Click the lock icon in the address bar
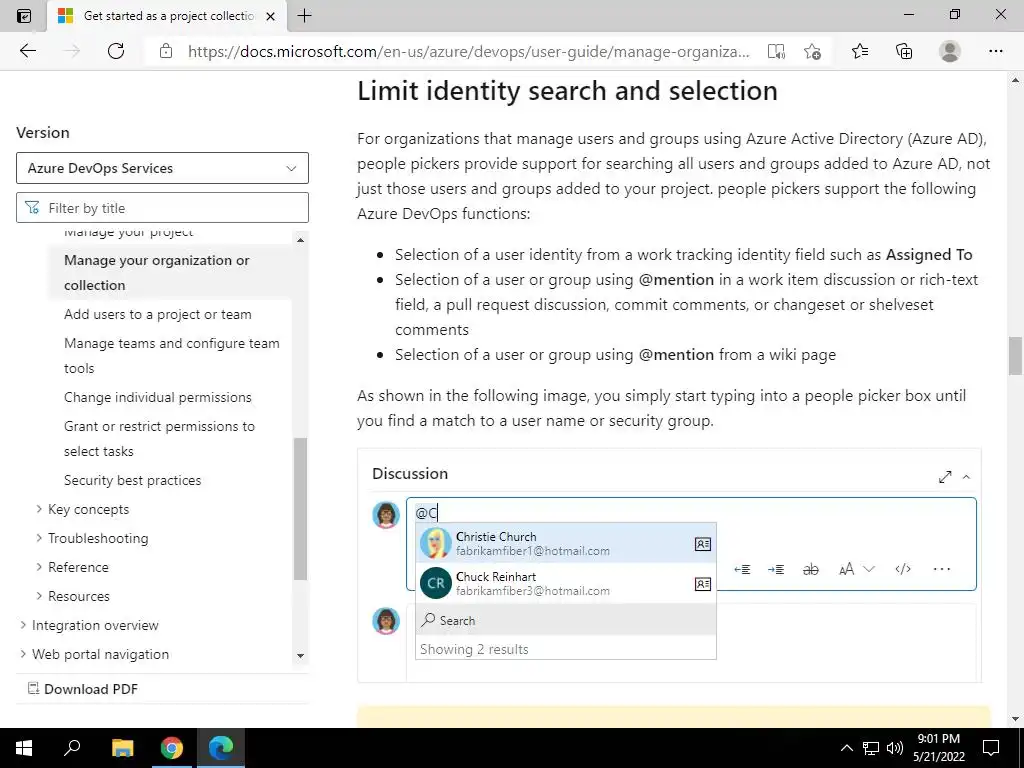 click(166, 51)
